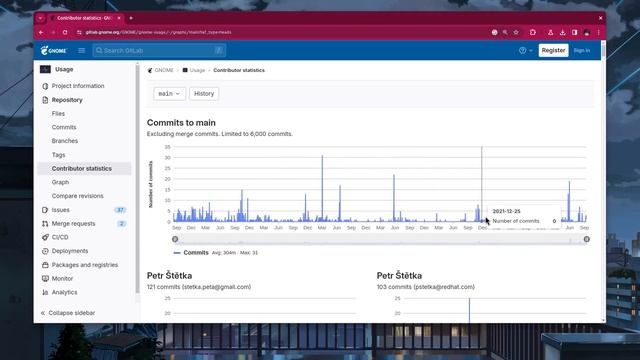Open the browser profile avatar
640x360 pixels.
(587, 32)
